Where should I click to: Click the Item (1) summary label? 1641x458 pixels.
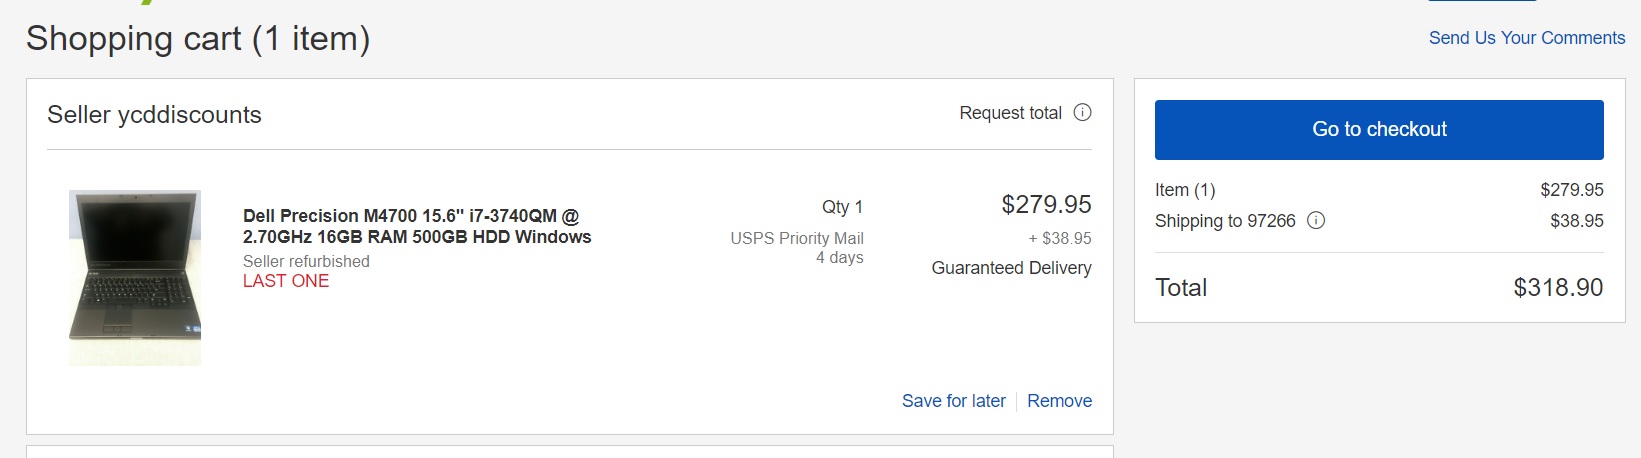(x=1185, y=190)
